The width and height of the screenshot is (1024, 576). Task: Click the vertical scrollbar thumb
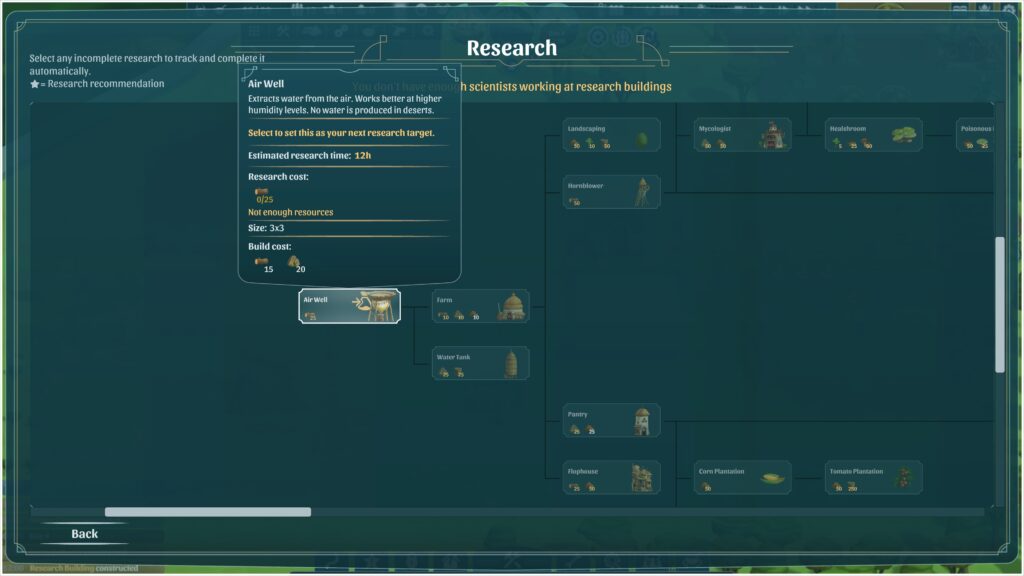point(1000,304)
